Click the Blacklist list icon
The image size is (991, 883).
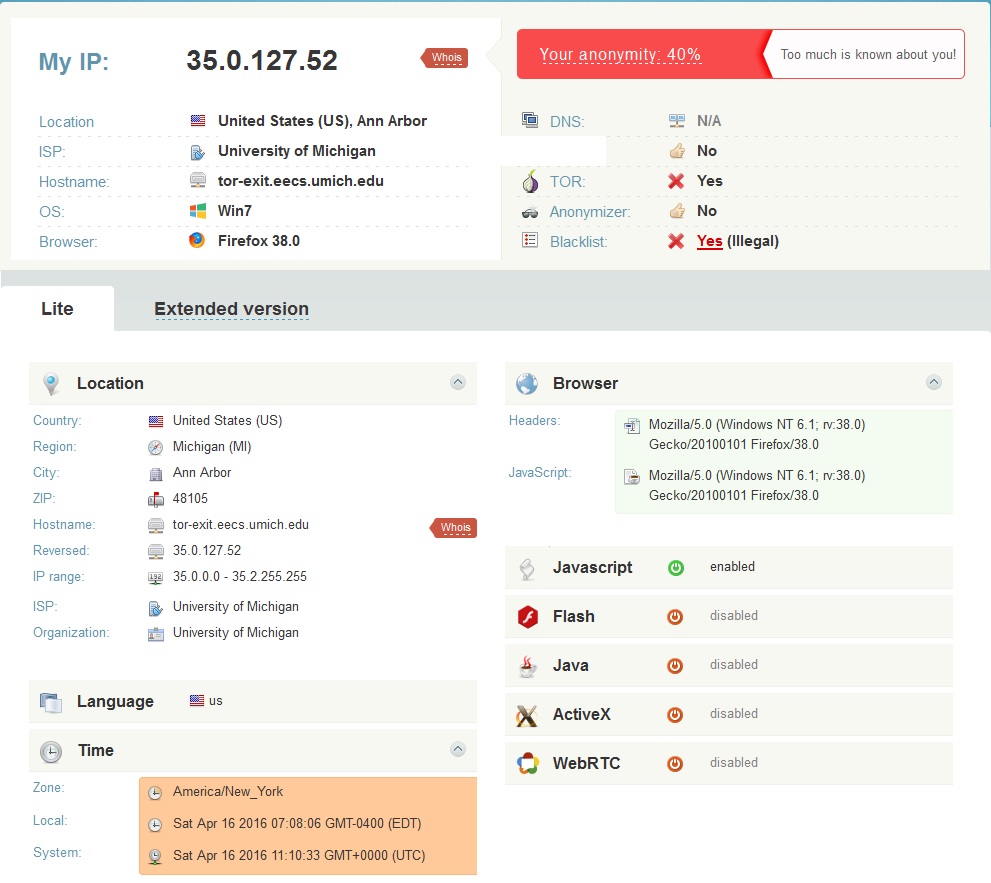(x=530, y=241)
